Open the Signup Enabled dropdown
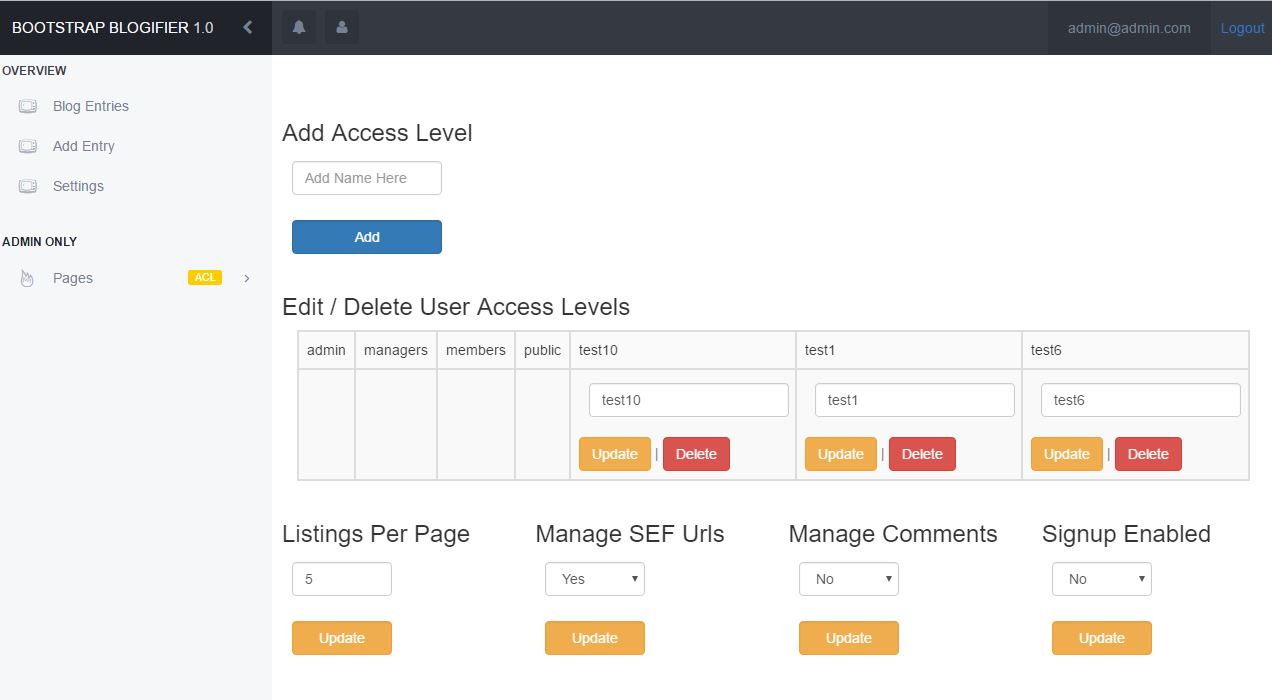 1101,579
